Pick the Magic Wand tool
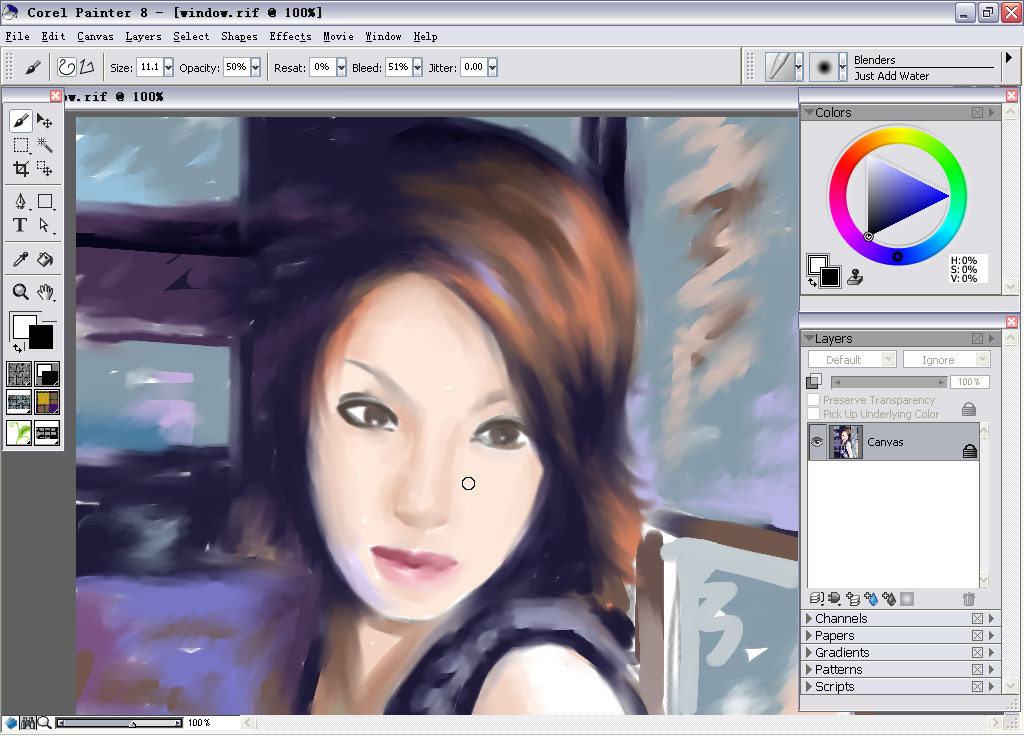 (x=44, y=145)
